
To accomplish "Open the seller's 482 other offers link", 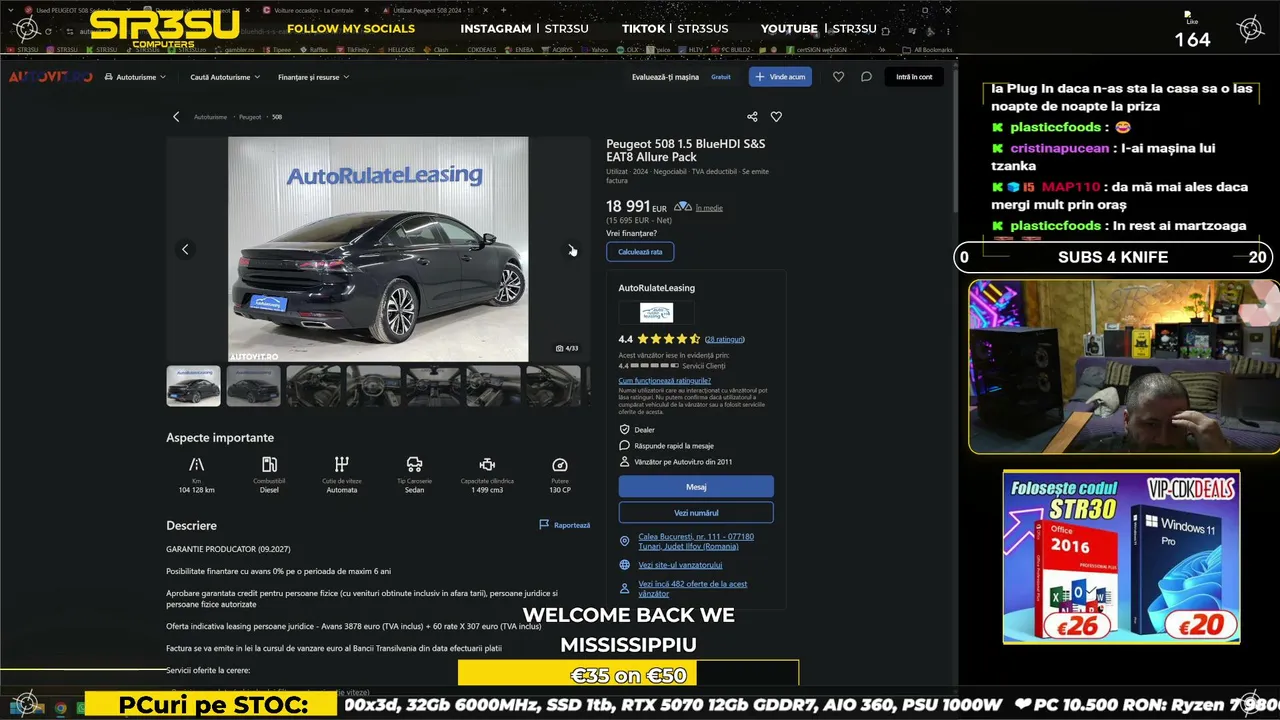I will (x=693, y=589).
